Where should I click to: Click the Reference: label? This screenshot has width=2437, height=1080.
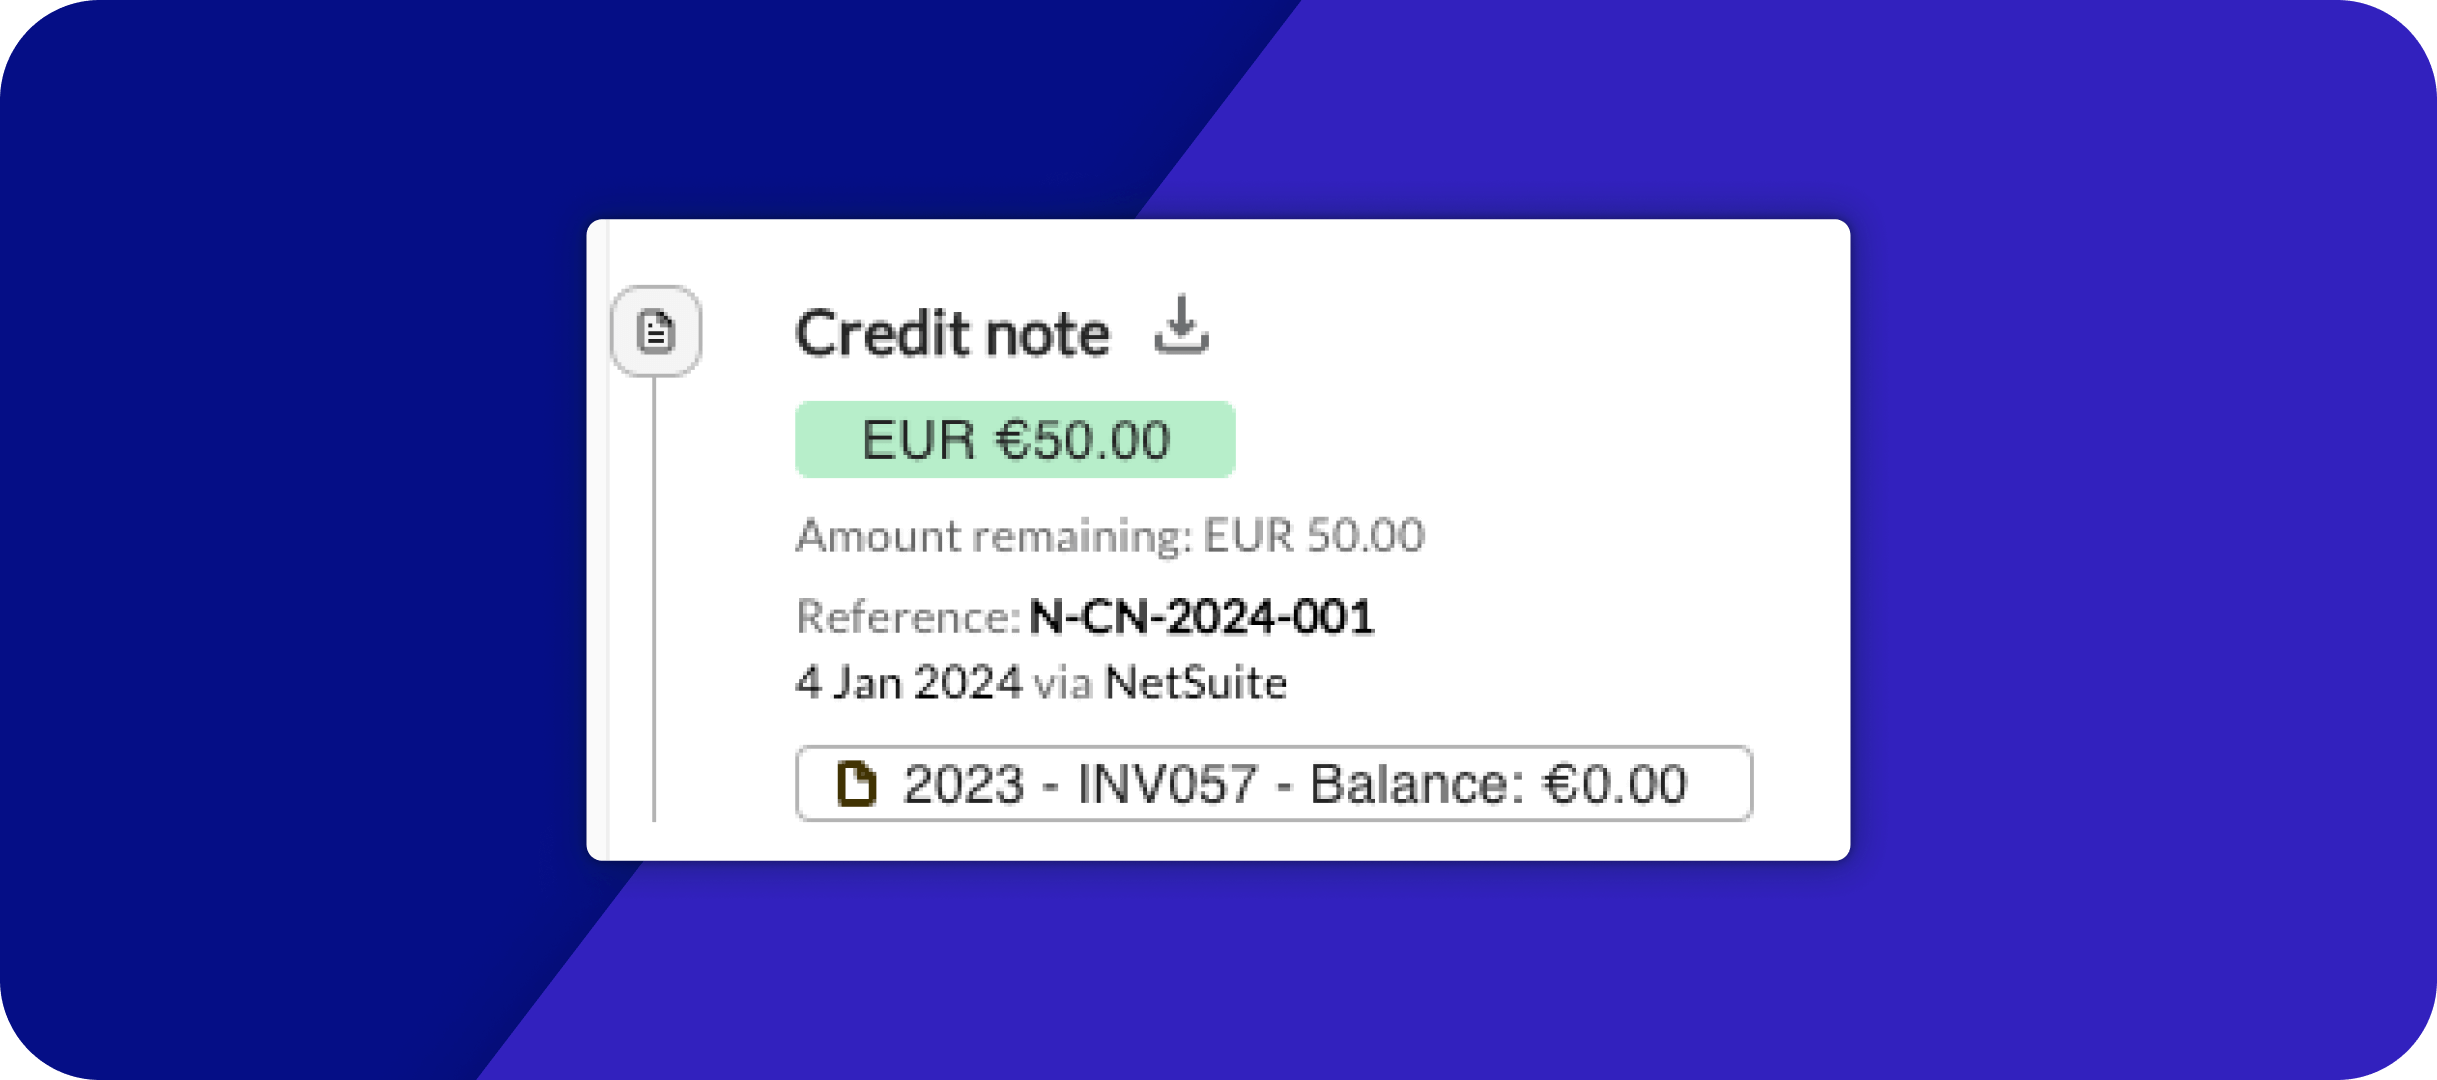pos(907,617)
